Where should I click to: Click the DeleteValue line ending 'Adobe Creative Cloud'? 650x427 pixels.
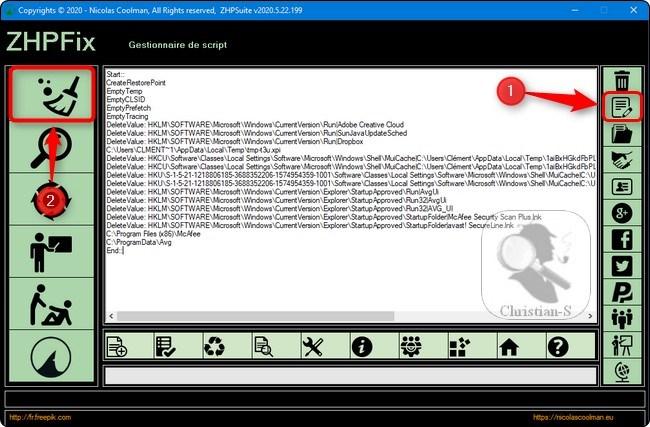click(255, 124)
